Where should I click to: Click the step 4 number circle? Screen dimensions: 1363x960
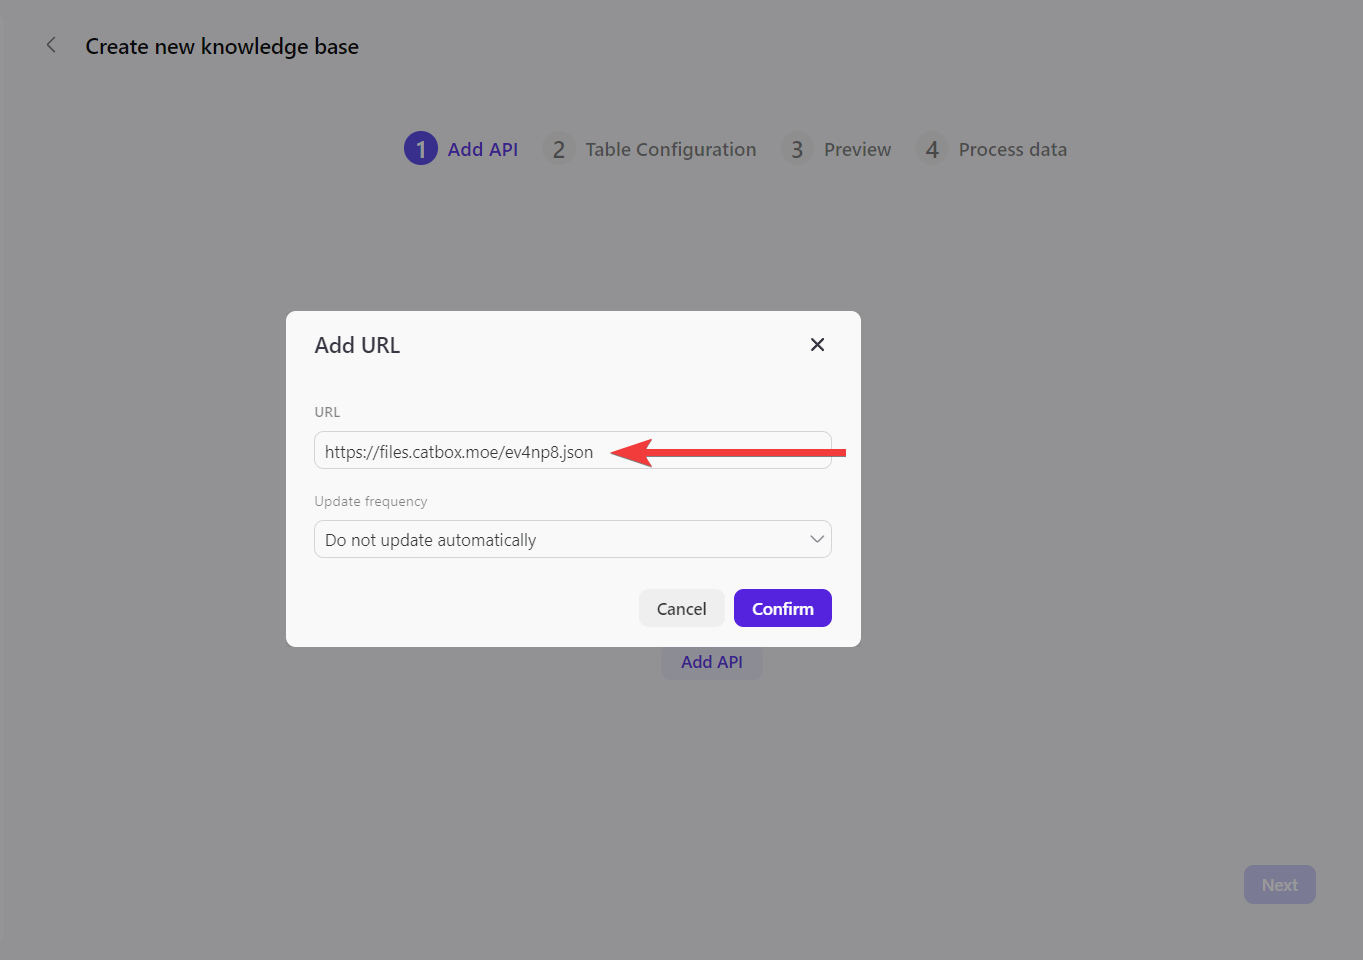click(932, 149)
